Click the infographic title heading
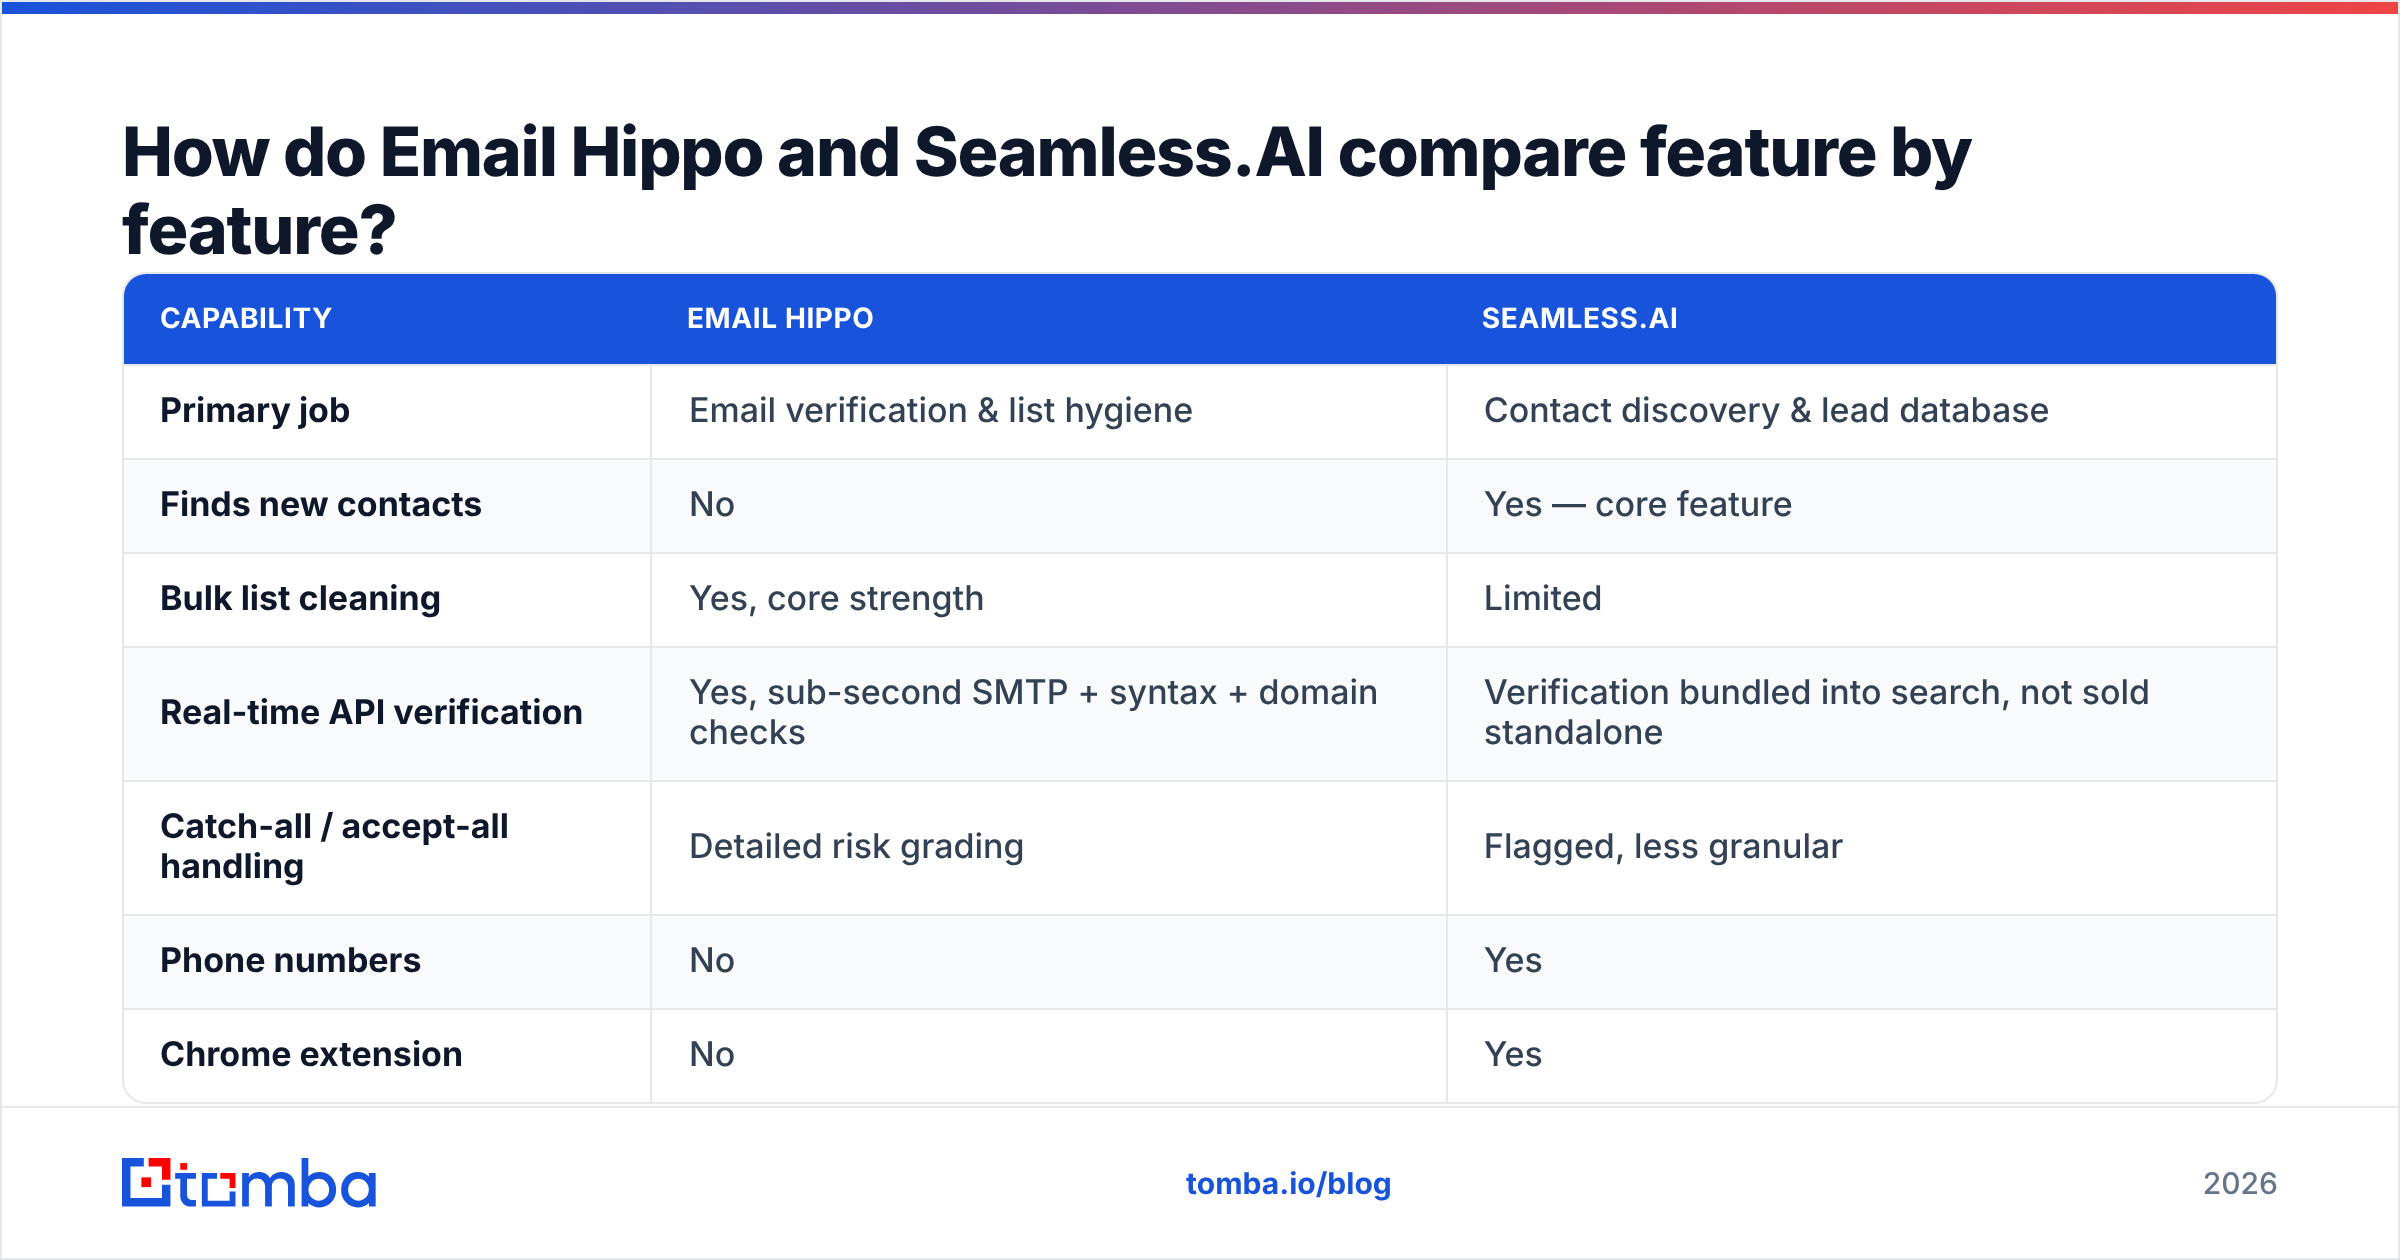 click(x=1046, y=190)
